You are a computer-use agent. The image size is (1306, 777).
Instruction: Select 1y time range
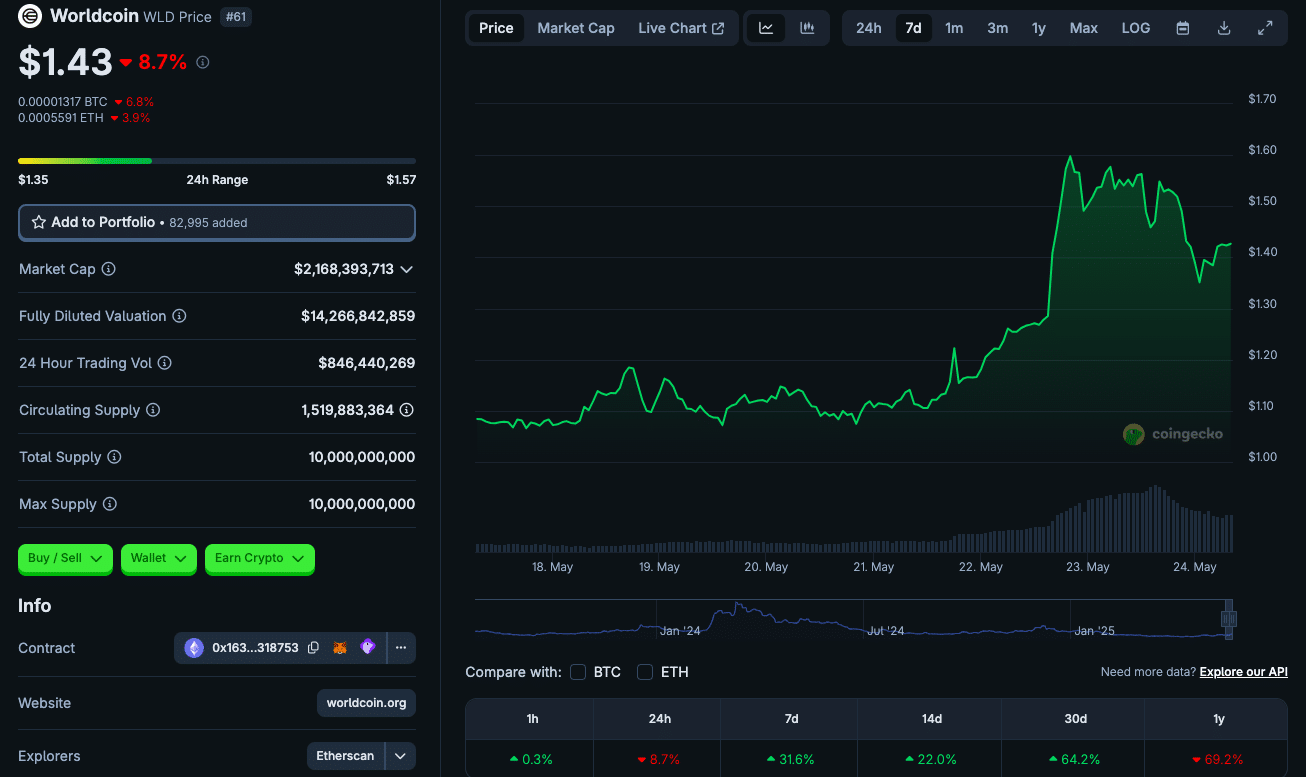pos(1039,28)
